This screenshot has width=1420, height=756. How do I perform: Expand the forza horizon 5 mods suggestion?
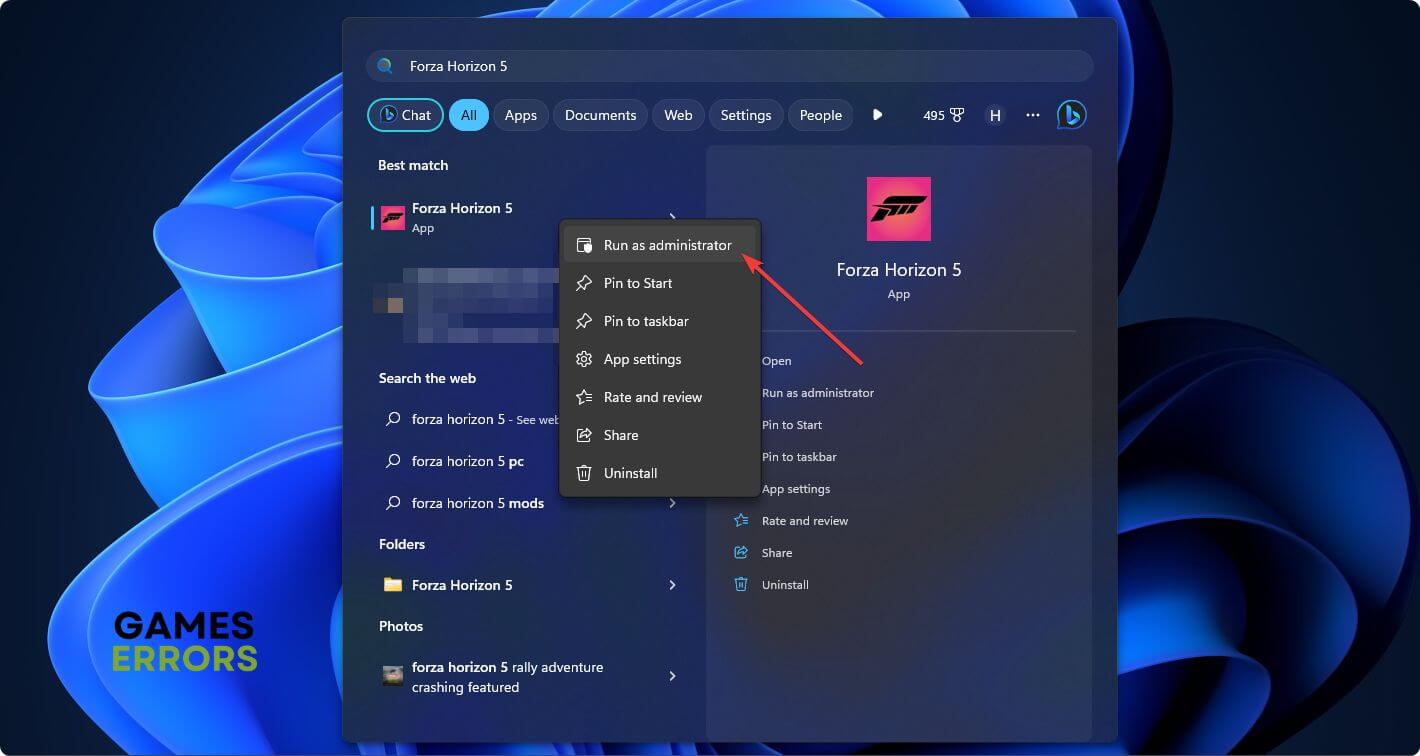click(672, 503)
